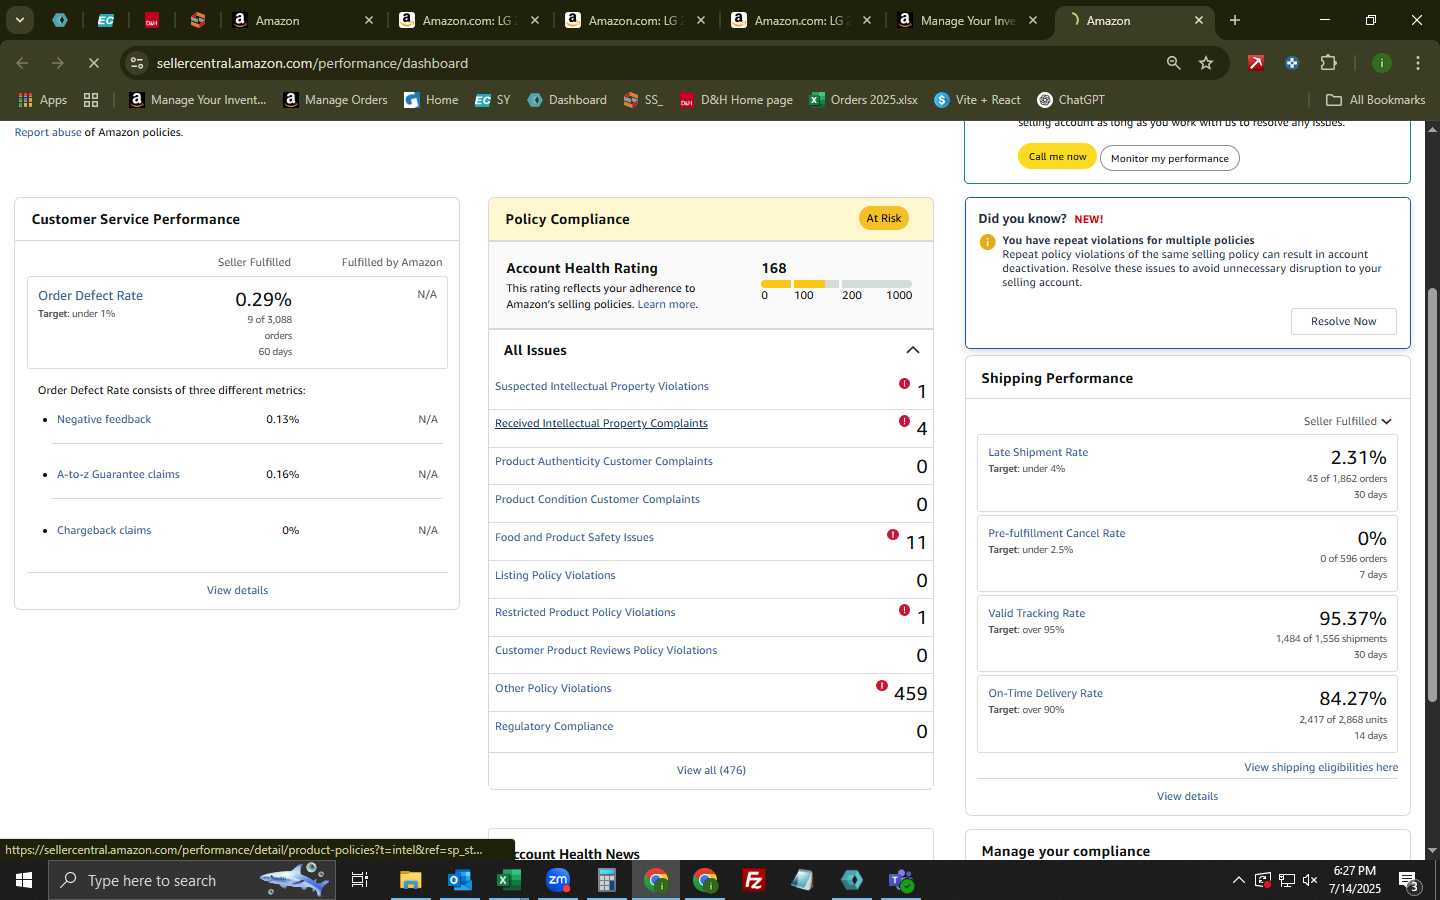Stop loading the page with X button
This screenshot has width=1440, height=900.
[93, 63]
